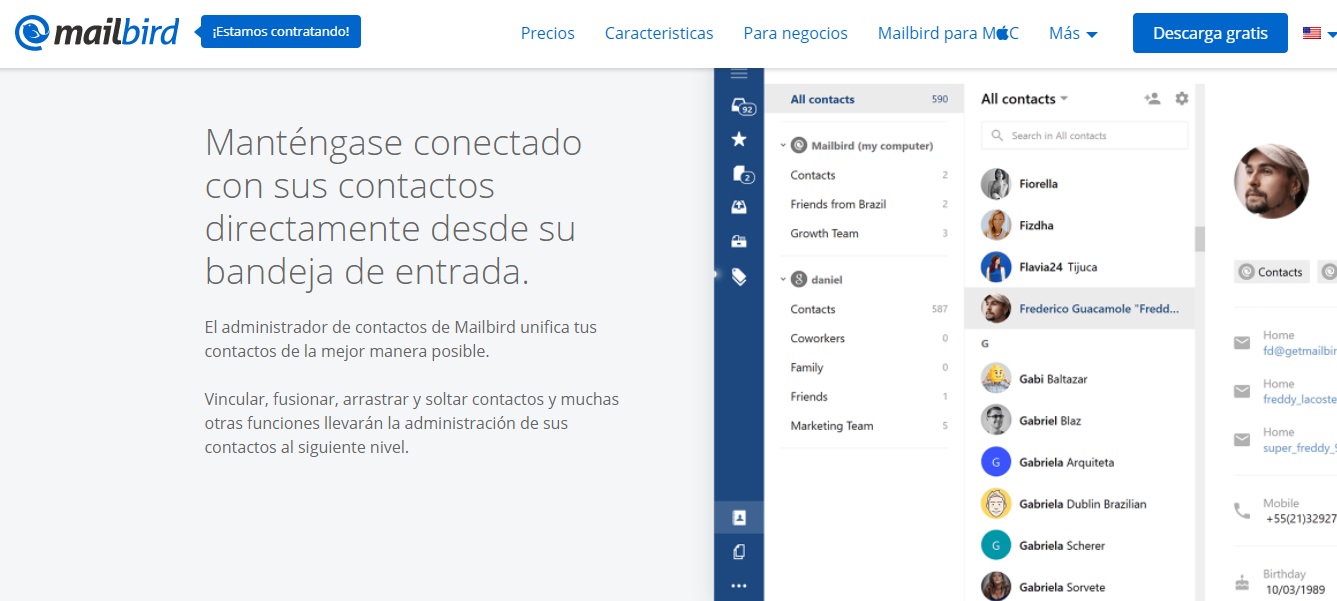Select contact Gabriela Dublin Brazilian
Image resolution: width=1337 pixels, height=601 pixels.
[1080, 504]
